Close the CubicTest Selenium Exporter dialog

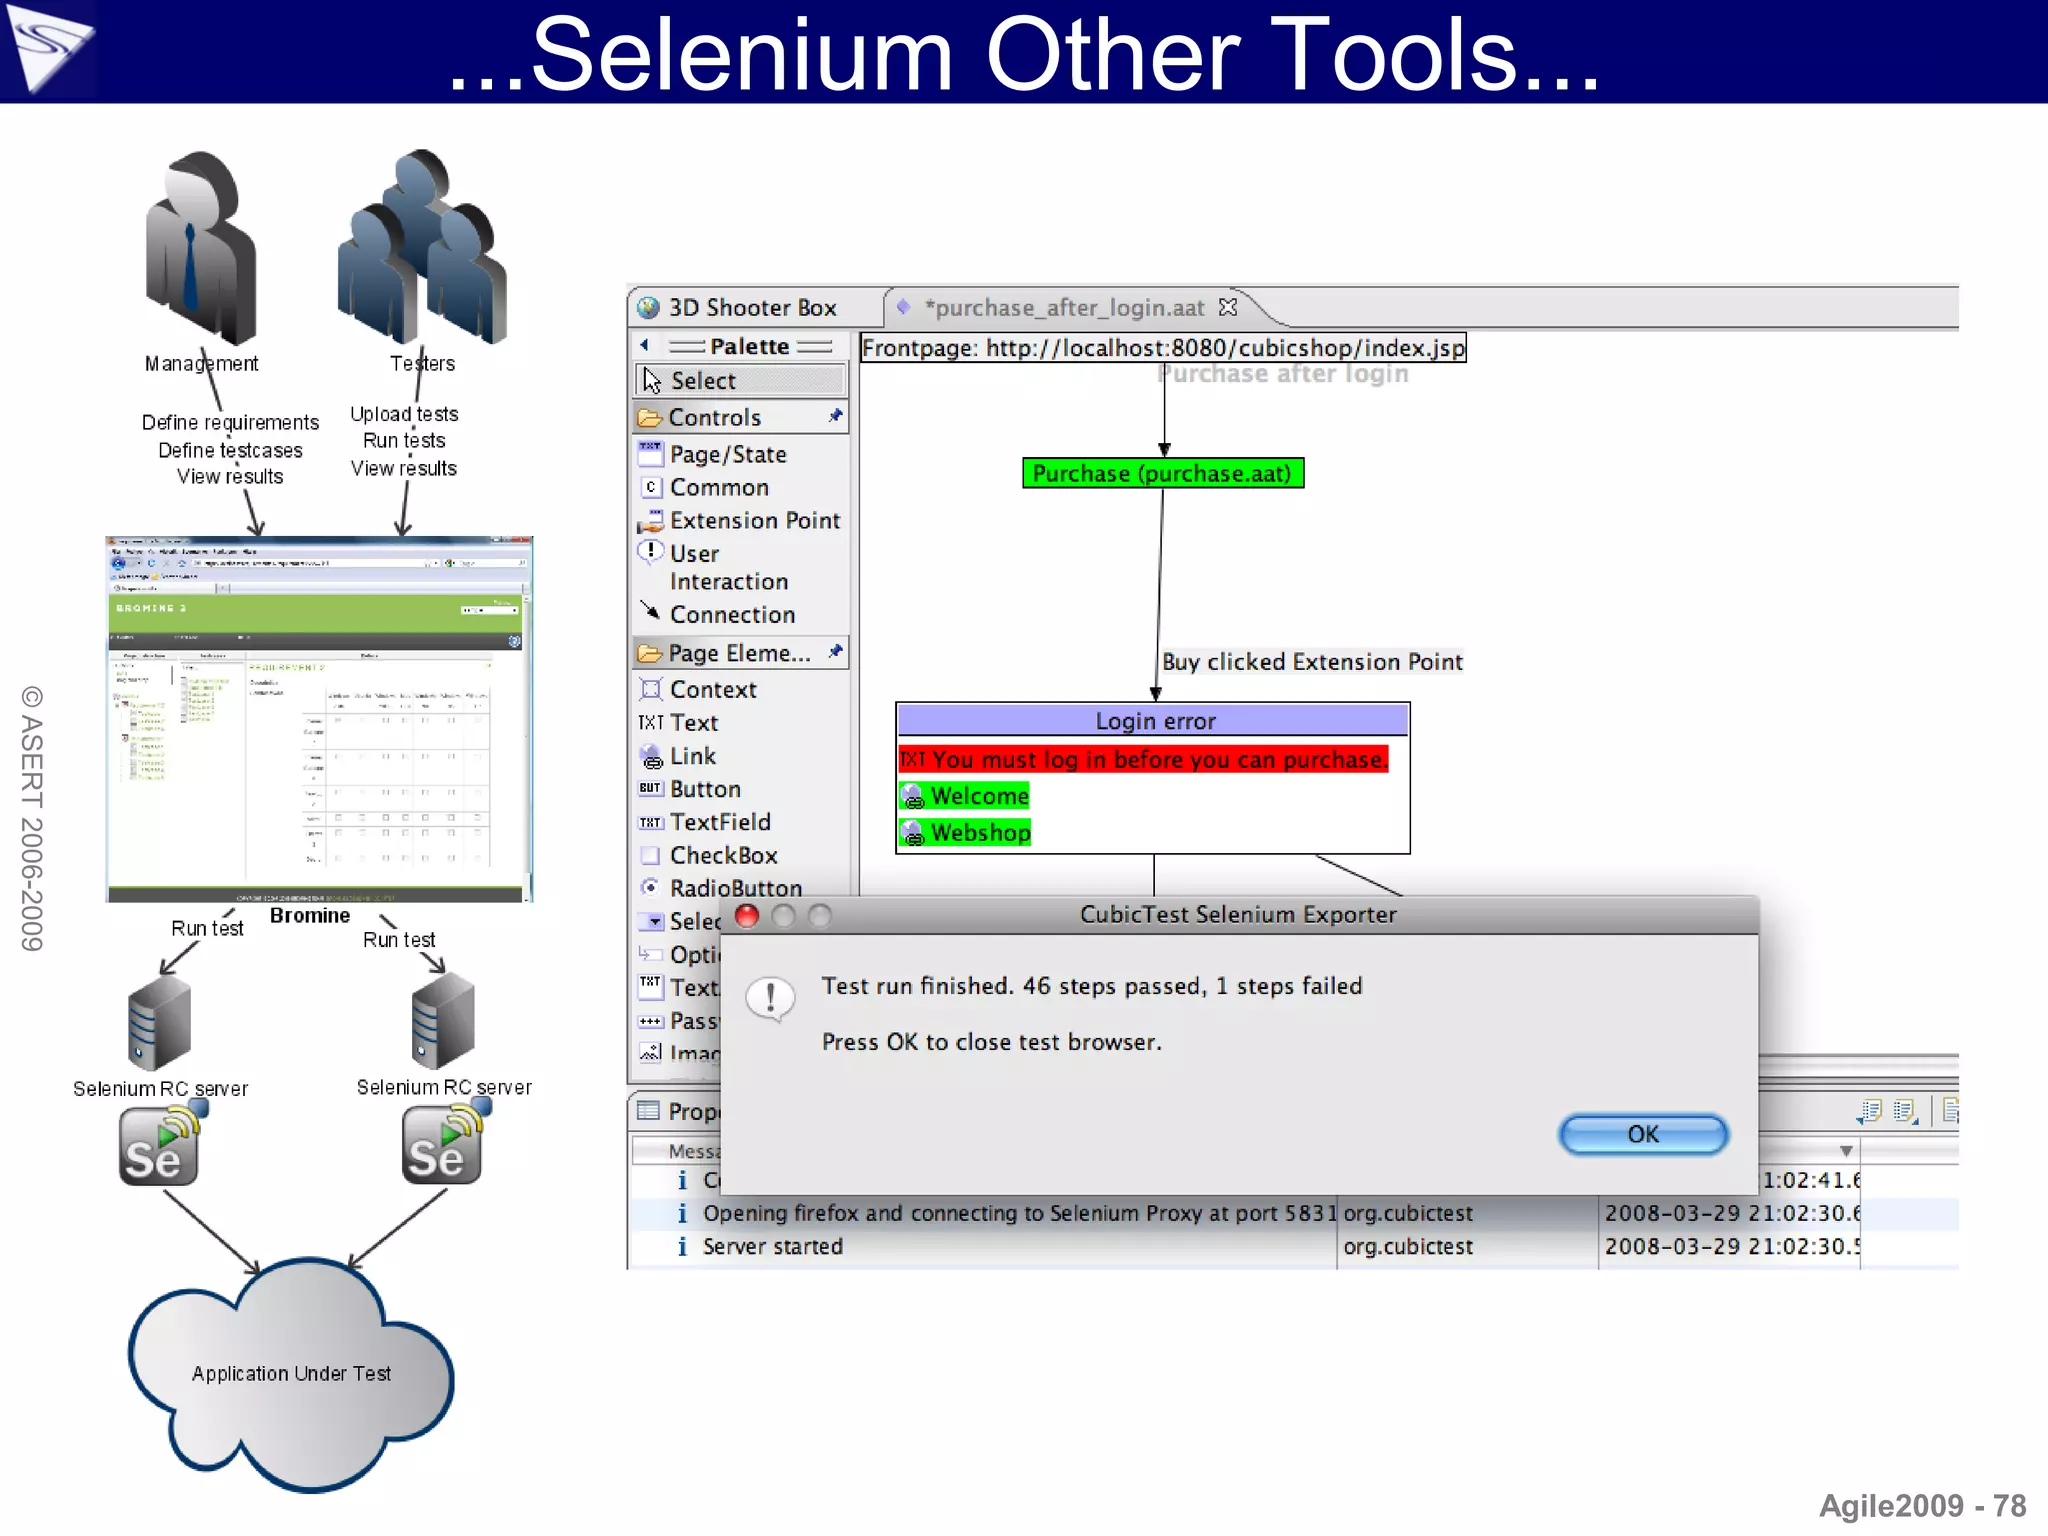747,915
